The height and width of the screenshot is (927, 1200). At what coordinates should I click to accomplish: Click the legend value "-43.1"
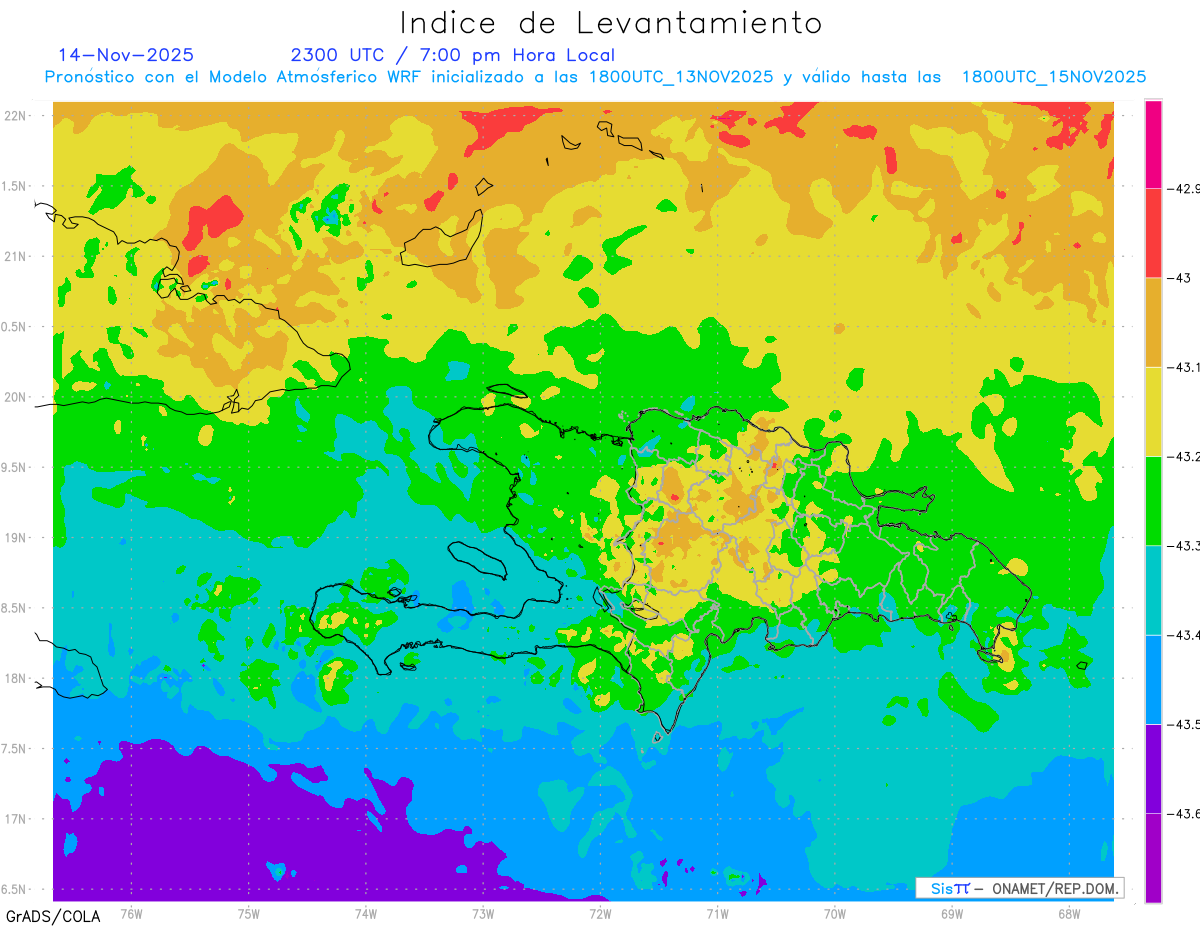[x=1182, y=368]
